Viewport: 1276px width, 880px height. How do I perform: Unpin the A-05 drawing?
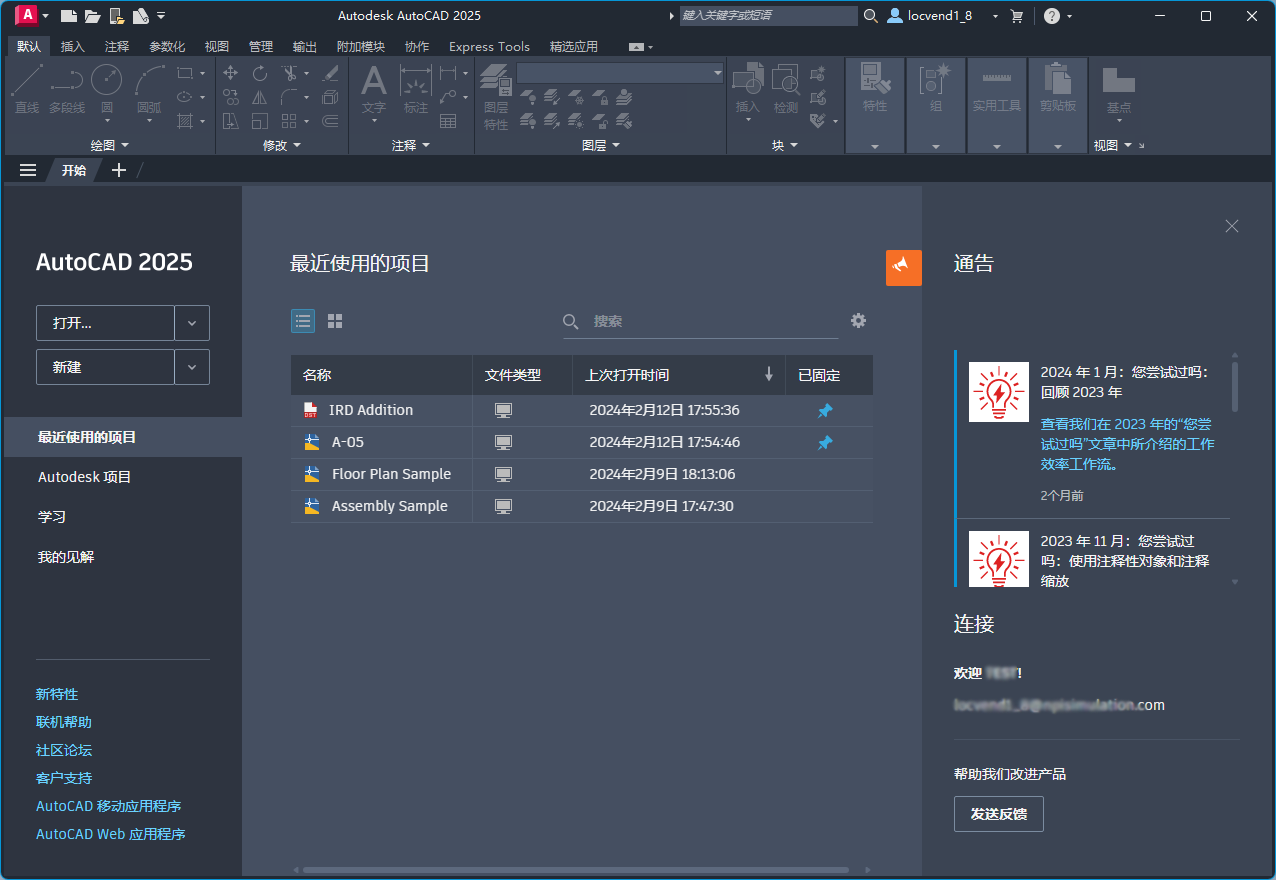[x=825, y=442]
